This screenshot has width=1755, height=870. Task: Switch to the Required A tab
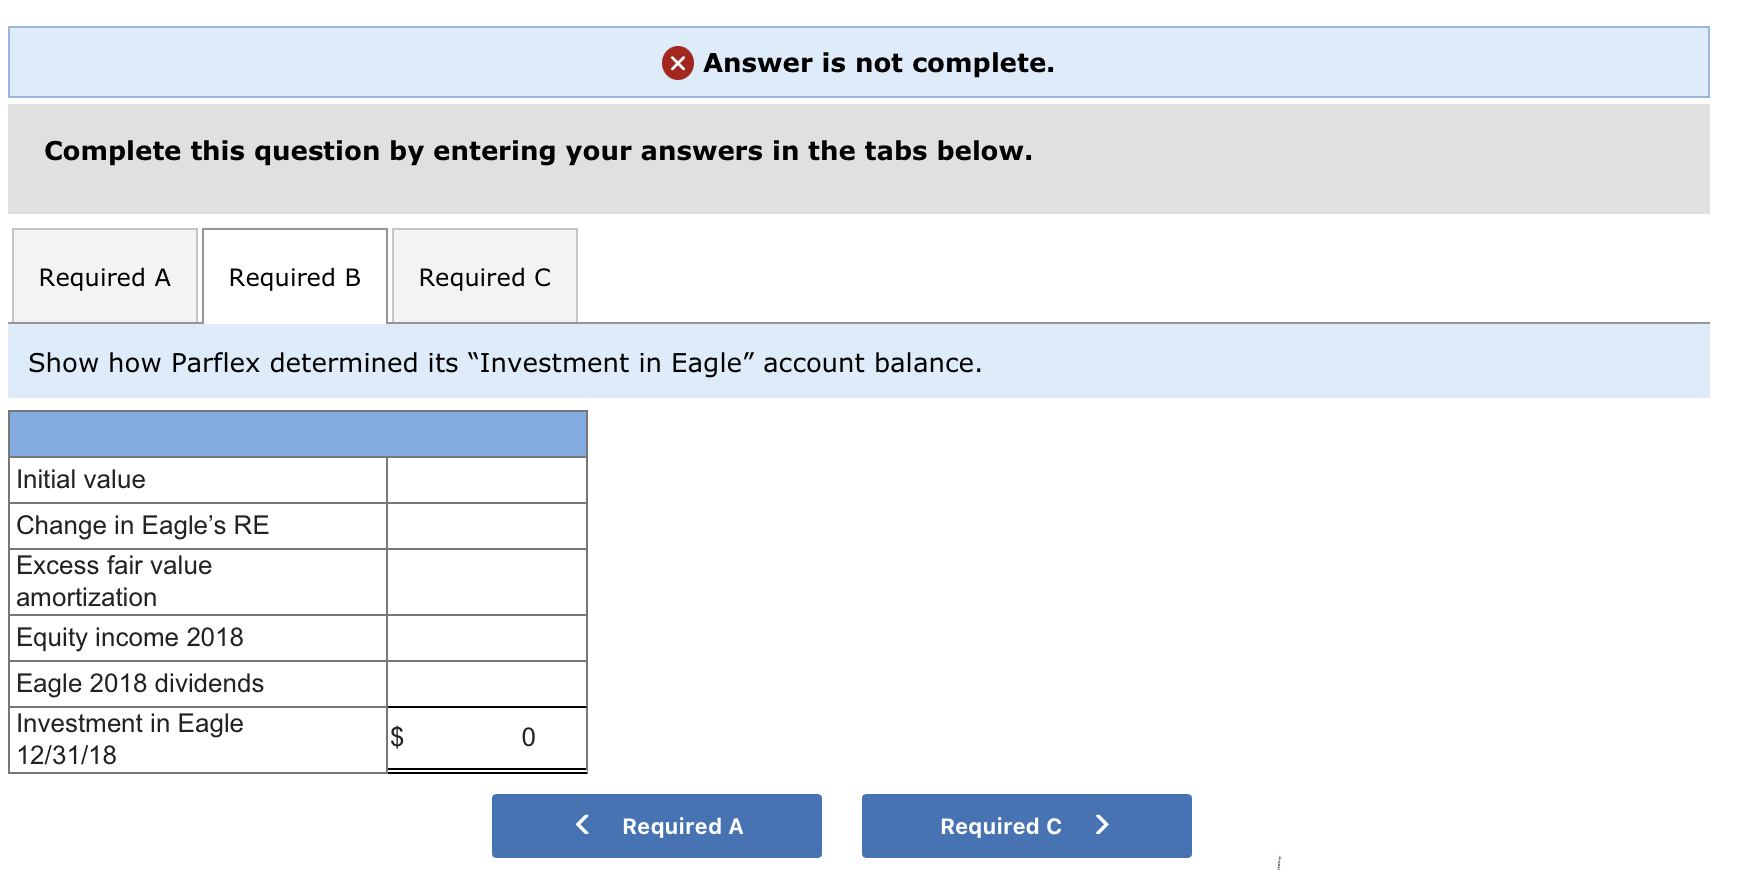coord(105,276)
